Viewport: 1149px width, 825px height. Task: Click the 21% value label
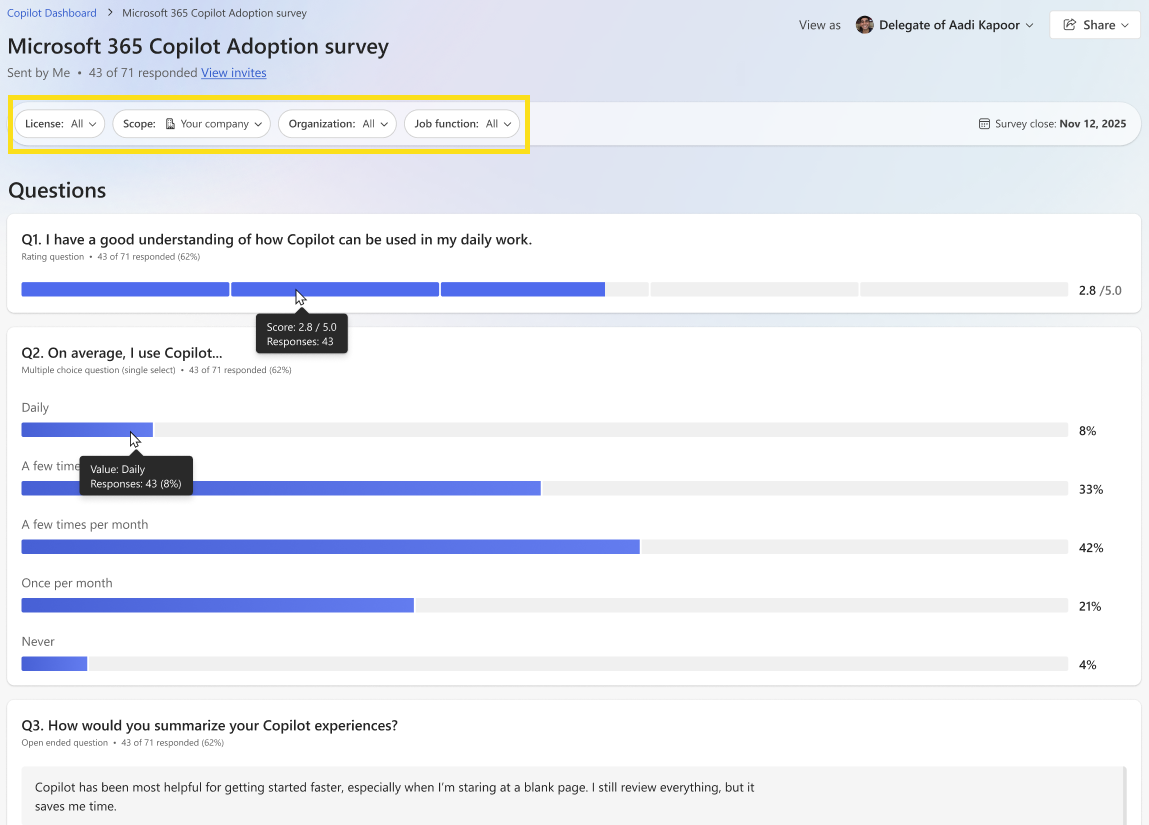tap(1090, 607)
